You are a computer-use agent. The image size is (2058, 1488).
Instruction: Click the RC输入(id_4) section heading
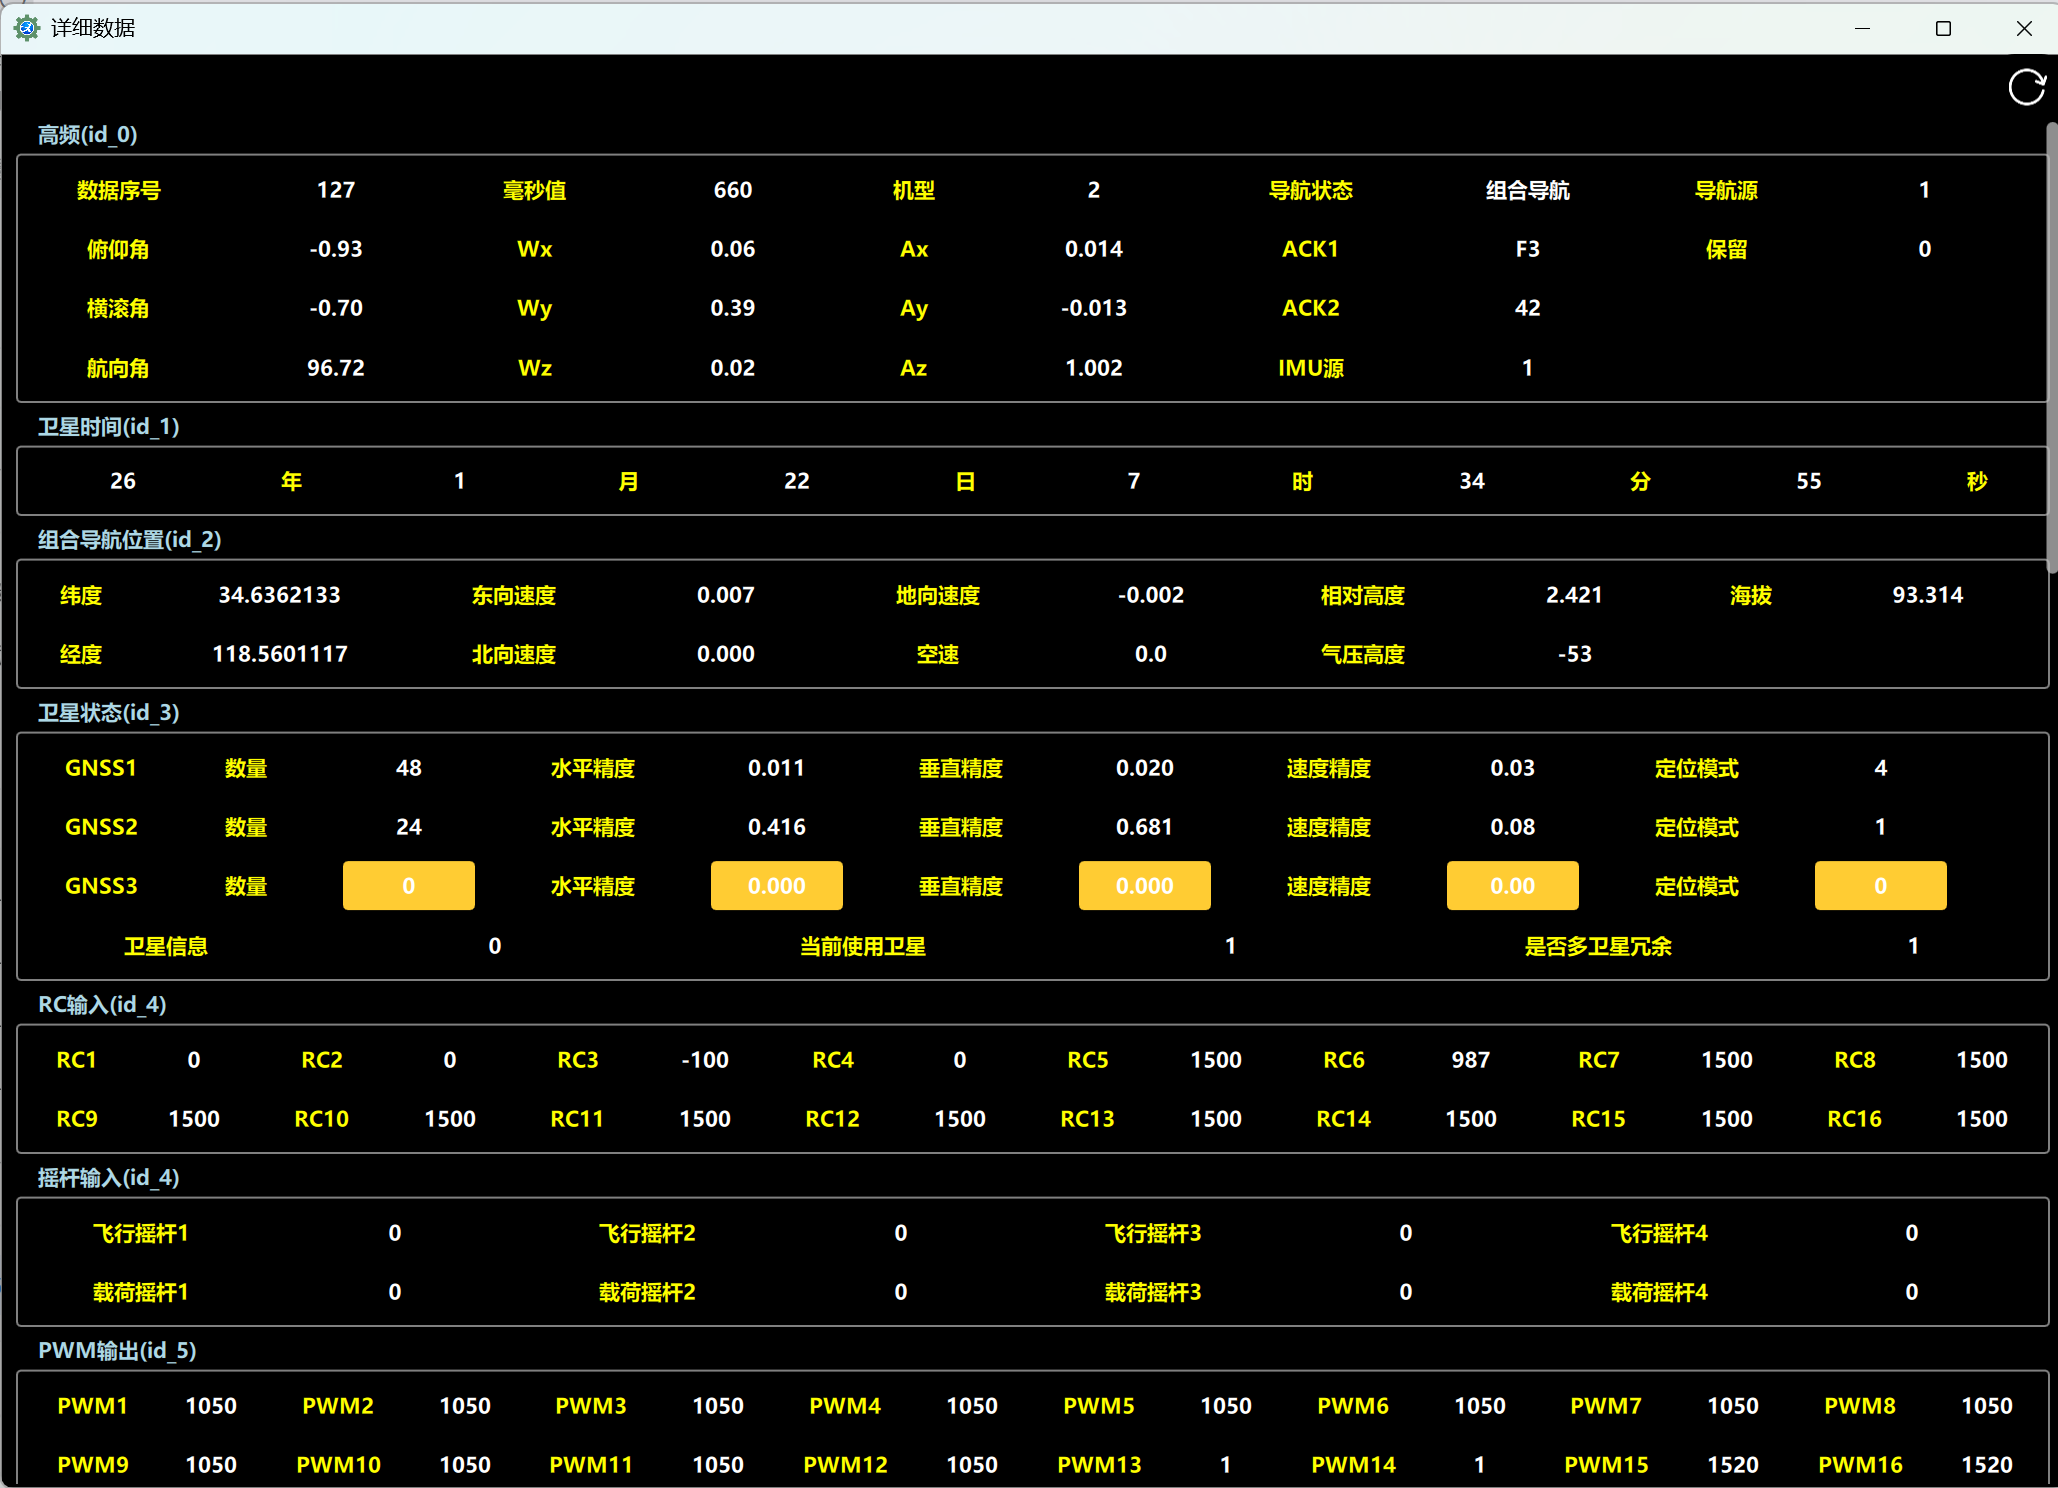pyautogui.click(x=102, y=1005)
